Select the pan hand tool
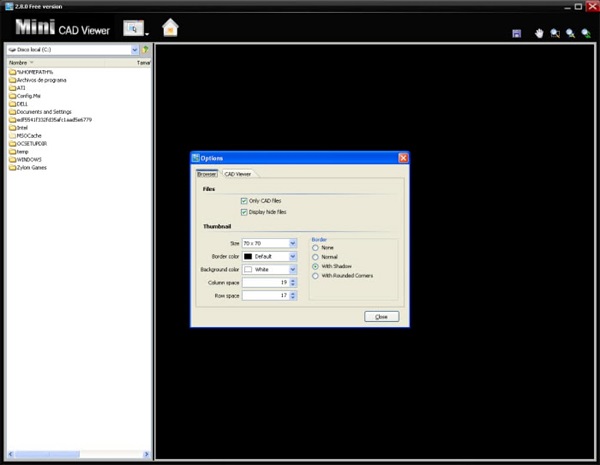 coord(539,34)
